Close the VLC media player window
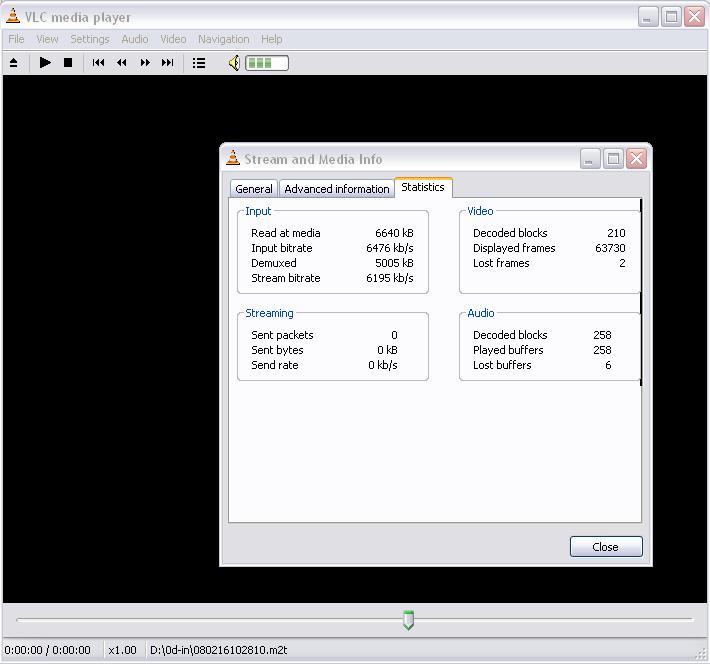This screenshot has height=664, width=710. tap(695, 17)
